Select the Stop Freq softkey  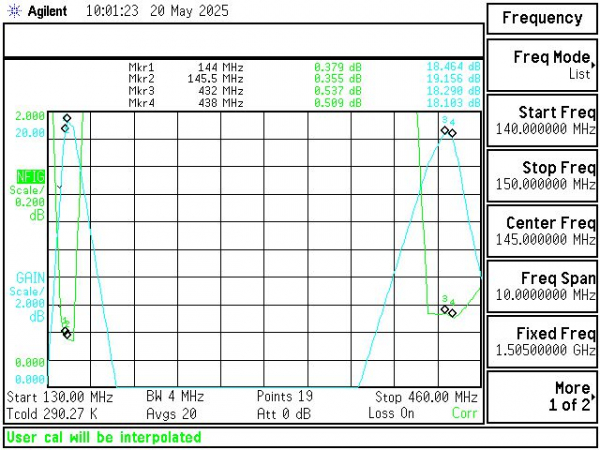coord(542,176)
